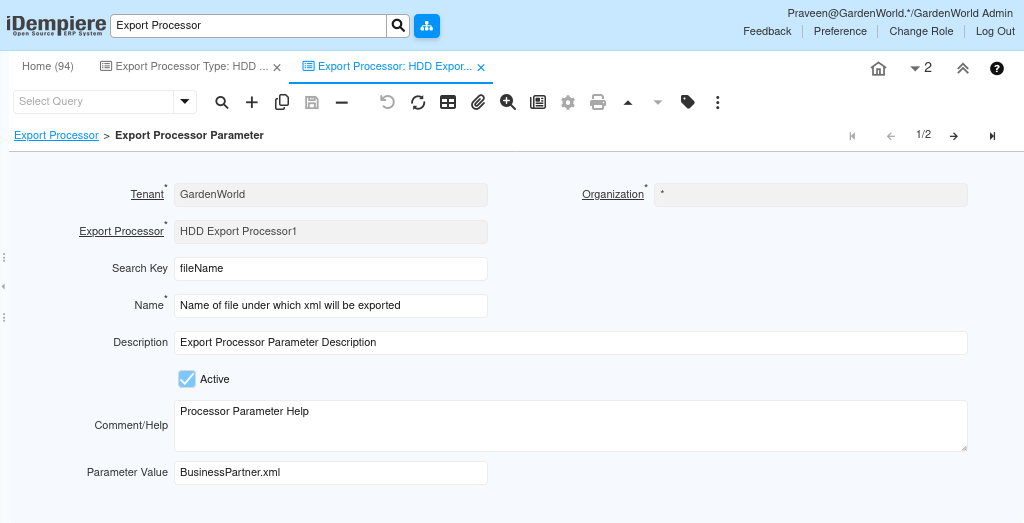Viewport: 1024px width, 523px height.
Task: Toggle grid view icon
Action: pos(448,102)
